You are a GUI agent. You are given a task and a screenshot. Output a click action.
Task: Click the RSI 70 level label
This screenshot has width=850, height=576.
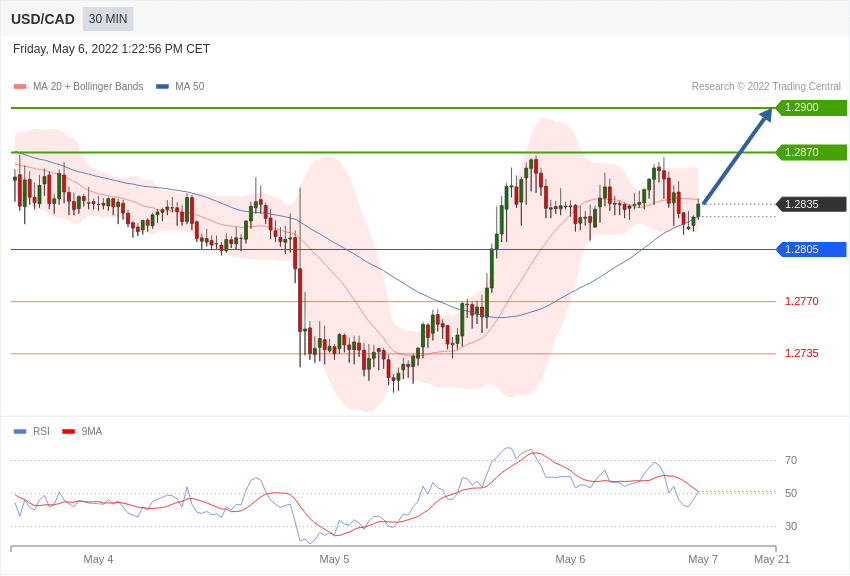(x=791, y=460)
